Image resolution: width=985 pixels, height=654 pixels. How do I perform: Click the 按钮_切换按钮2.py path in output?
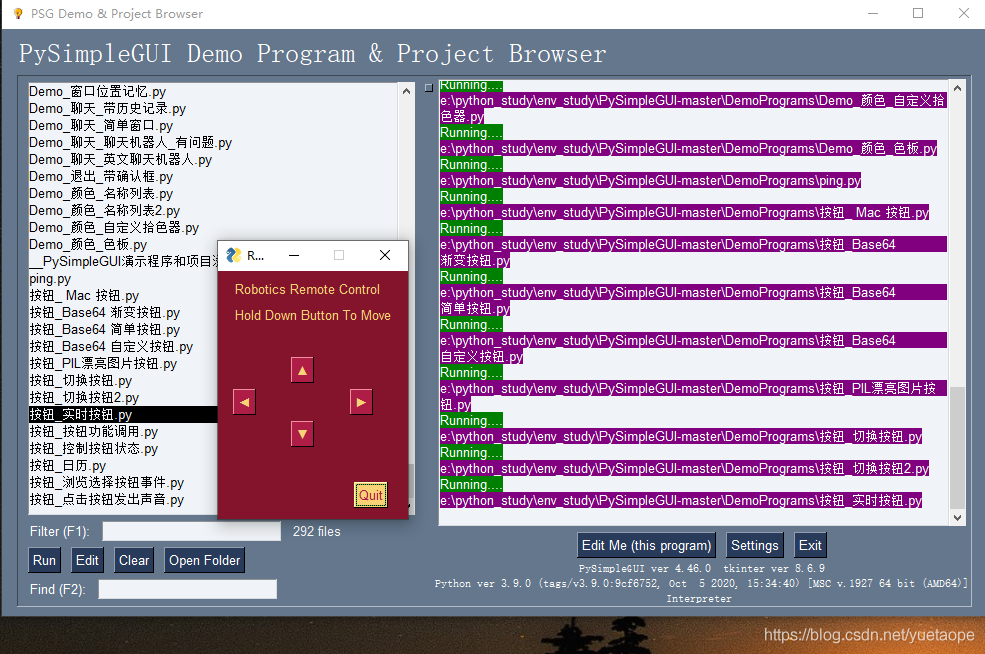[684, 469]
